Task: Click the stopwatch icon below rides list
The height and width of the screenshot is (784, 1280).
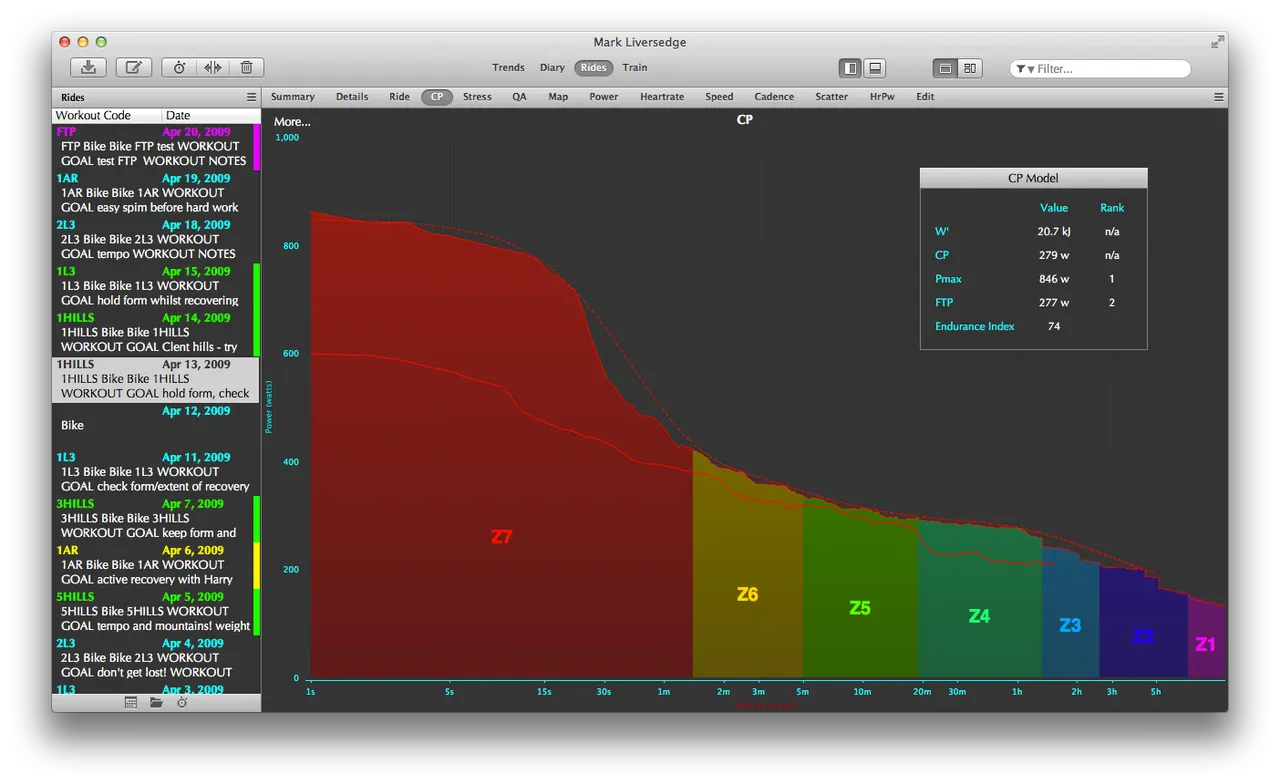Action: [182, 703]
